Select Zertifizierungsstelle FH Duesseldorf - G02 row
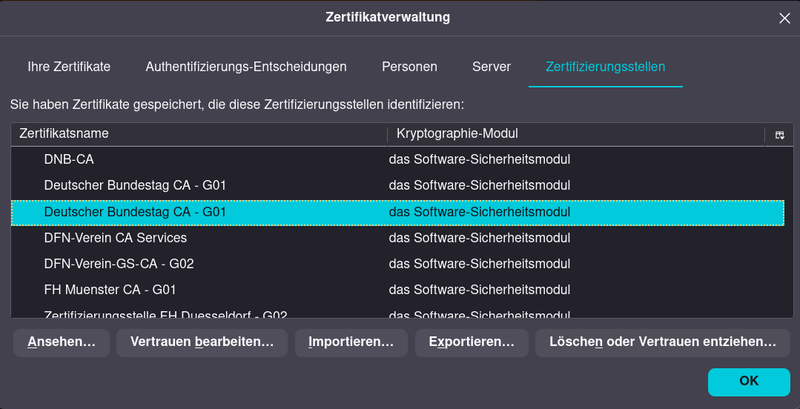Viewport: 800px width, 409px height. click(397, 312)
